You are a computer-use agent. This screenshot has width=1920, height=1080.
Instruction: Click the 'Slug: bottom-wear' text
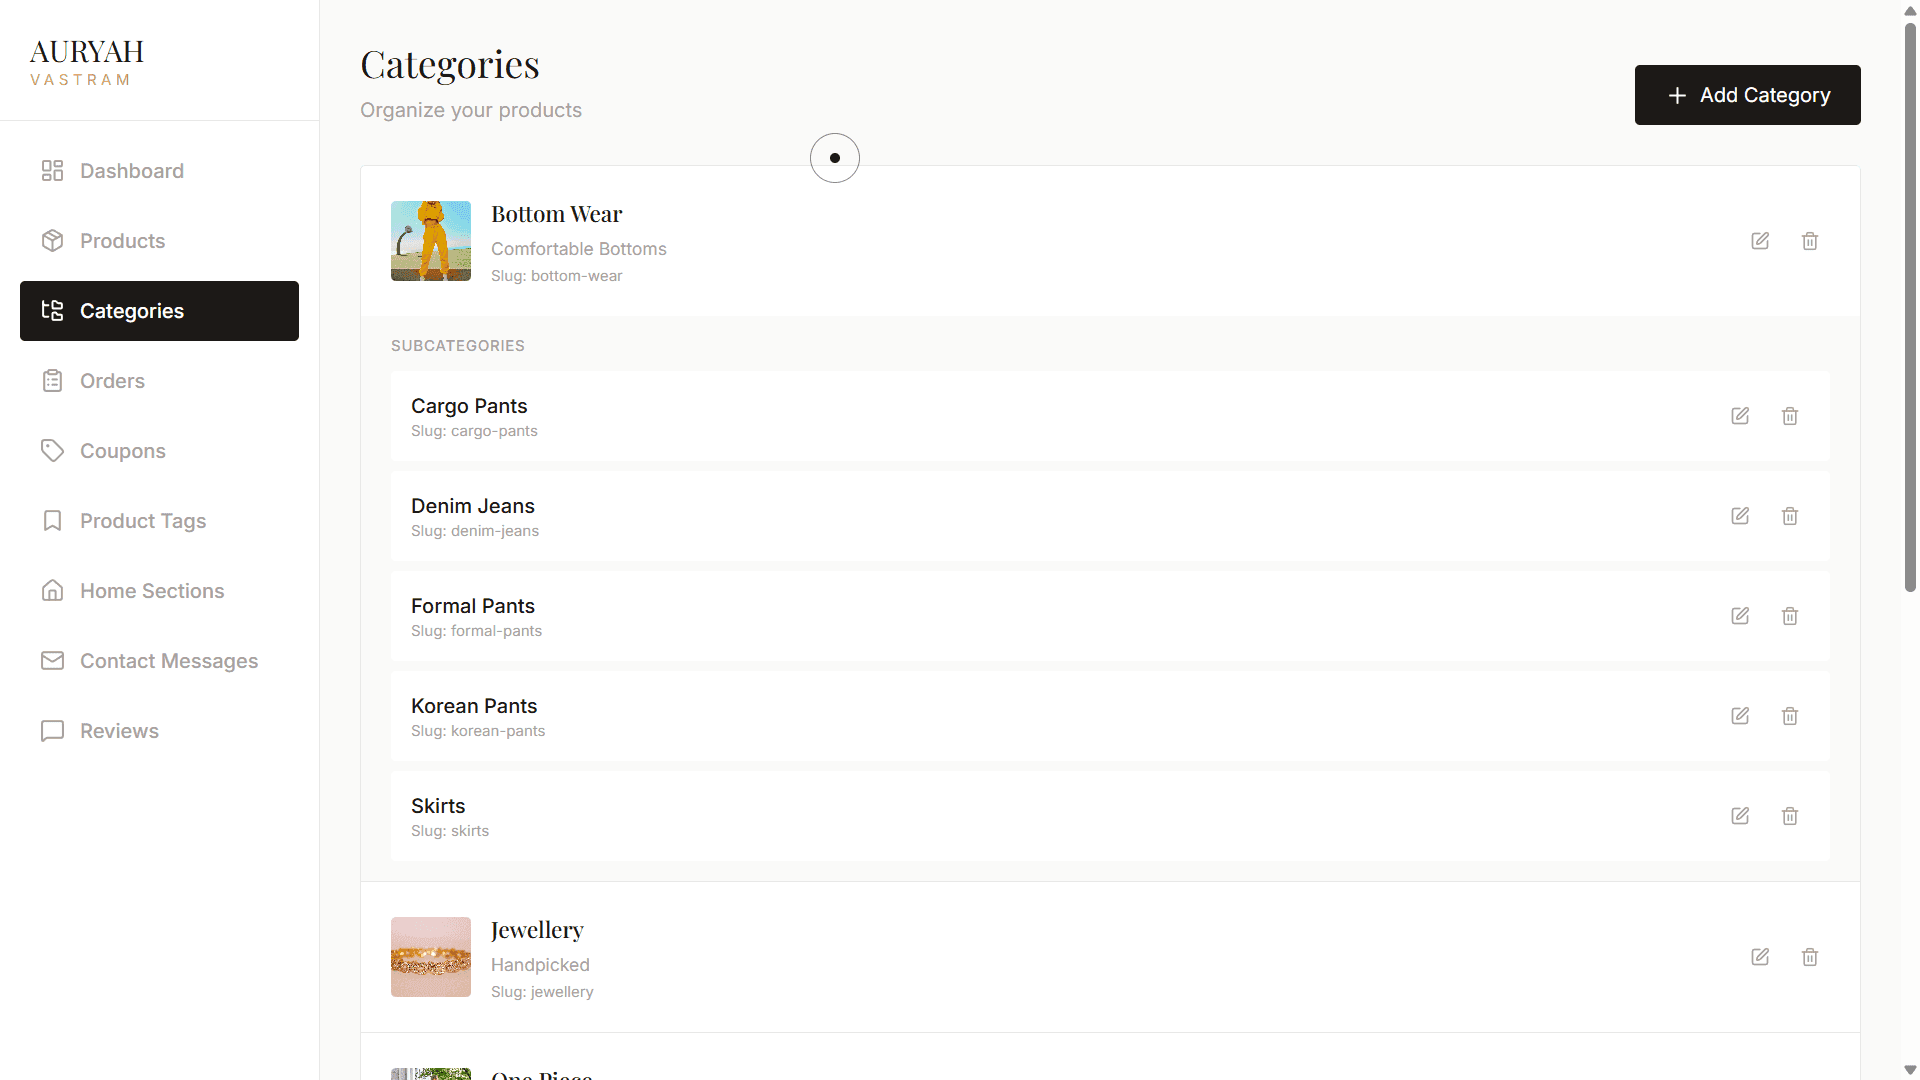[556, 276]
